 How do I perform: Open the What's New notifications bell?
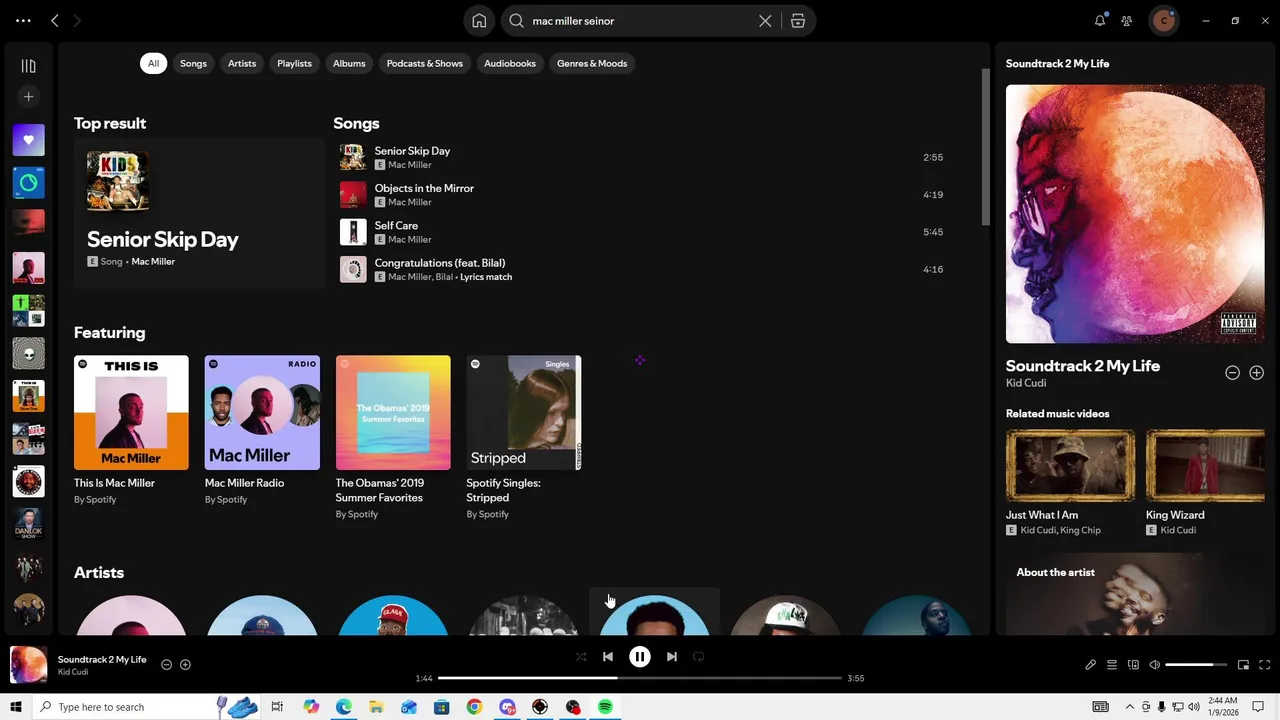tap(1100, 20)
